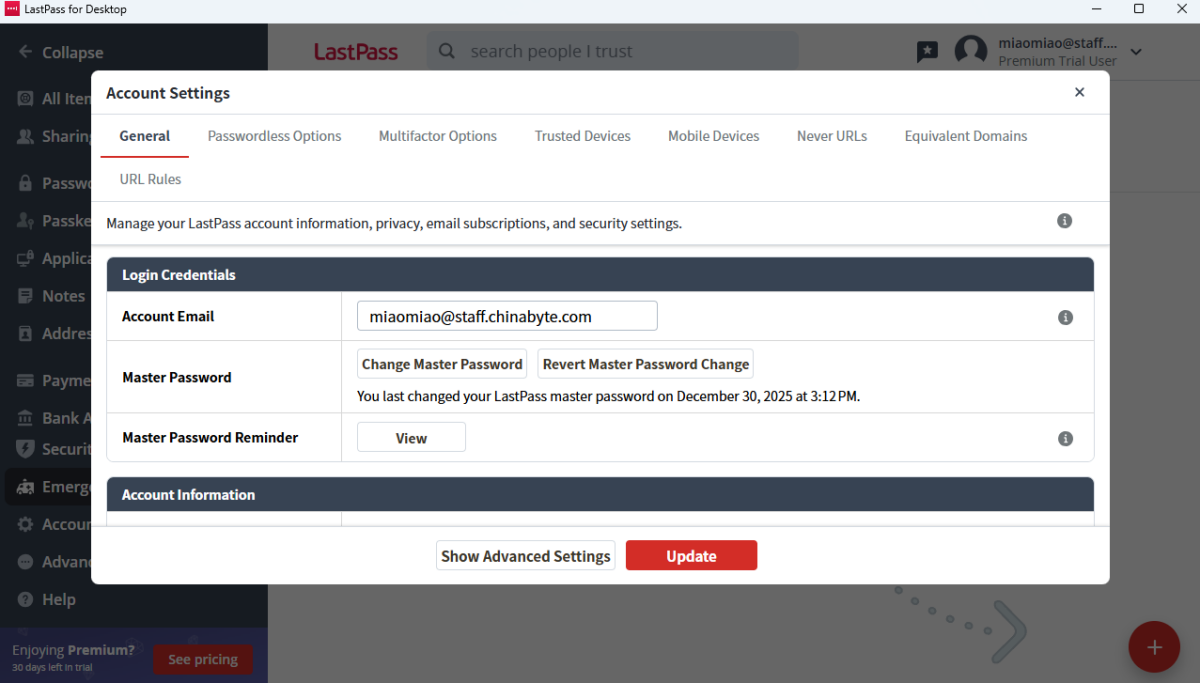Click the info icon beside Account Email

1065,317
